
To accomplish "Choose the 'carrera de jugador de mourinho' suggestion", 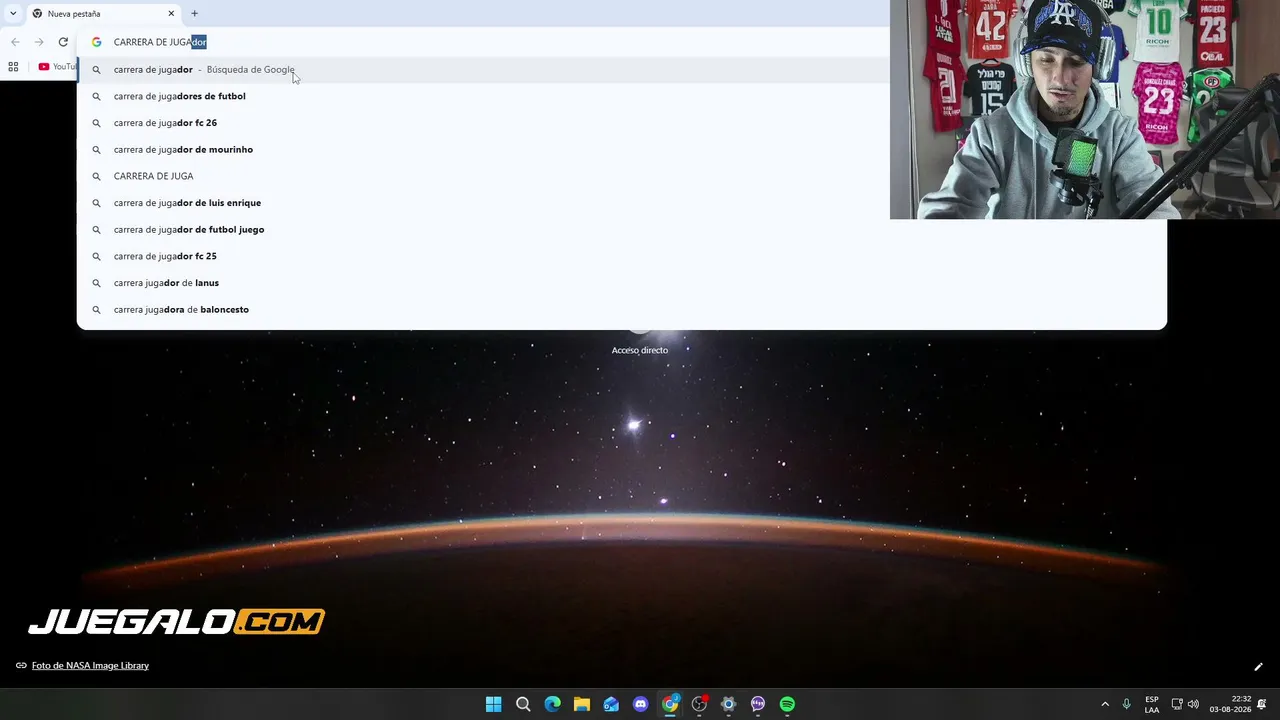I will click(622, 150).
